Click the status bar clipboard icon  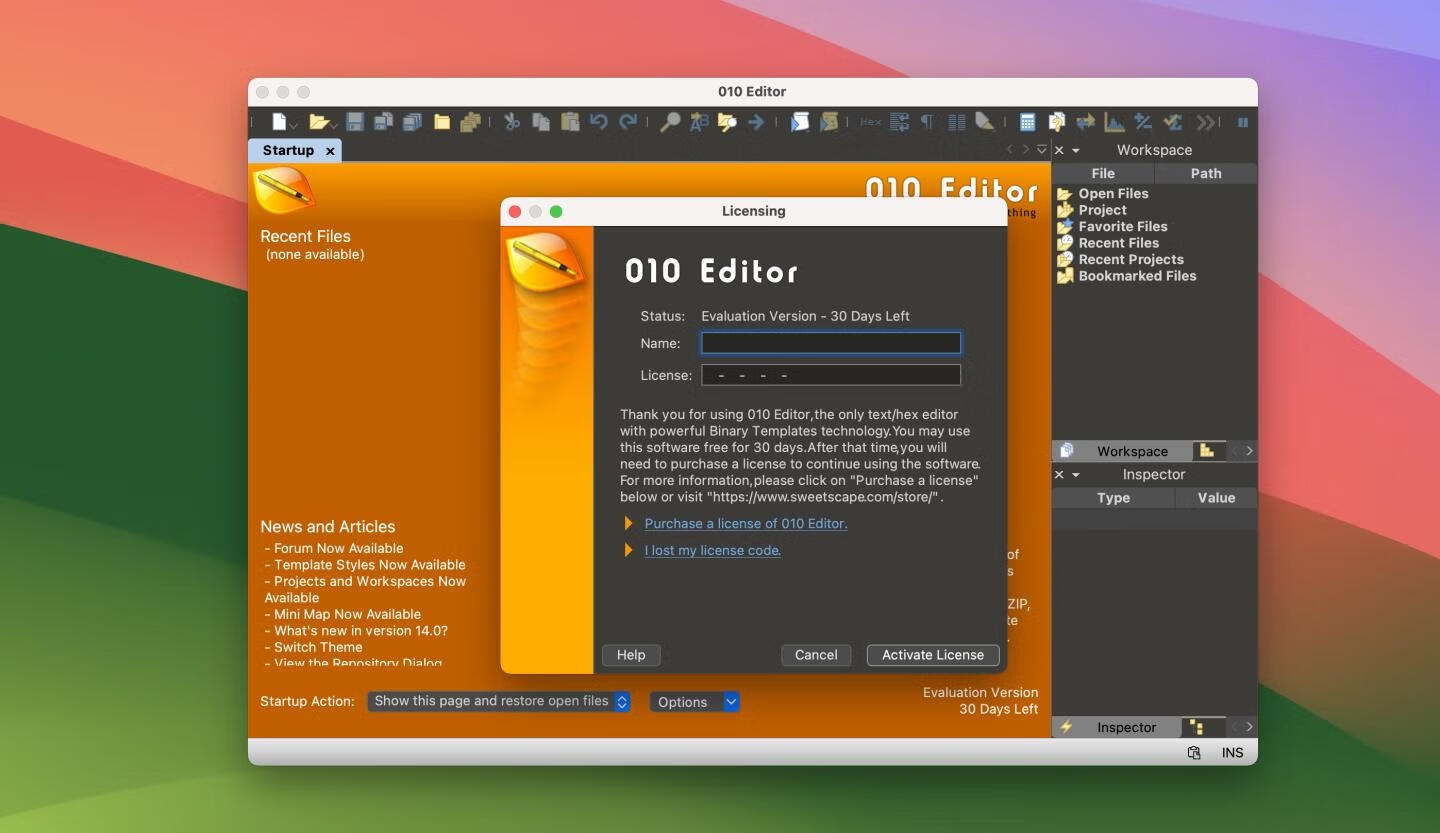[x=1194, y=753]
